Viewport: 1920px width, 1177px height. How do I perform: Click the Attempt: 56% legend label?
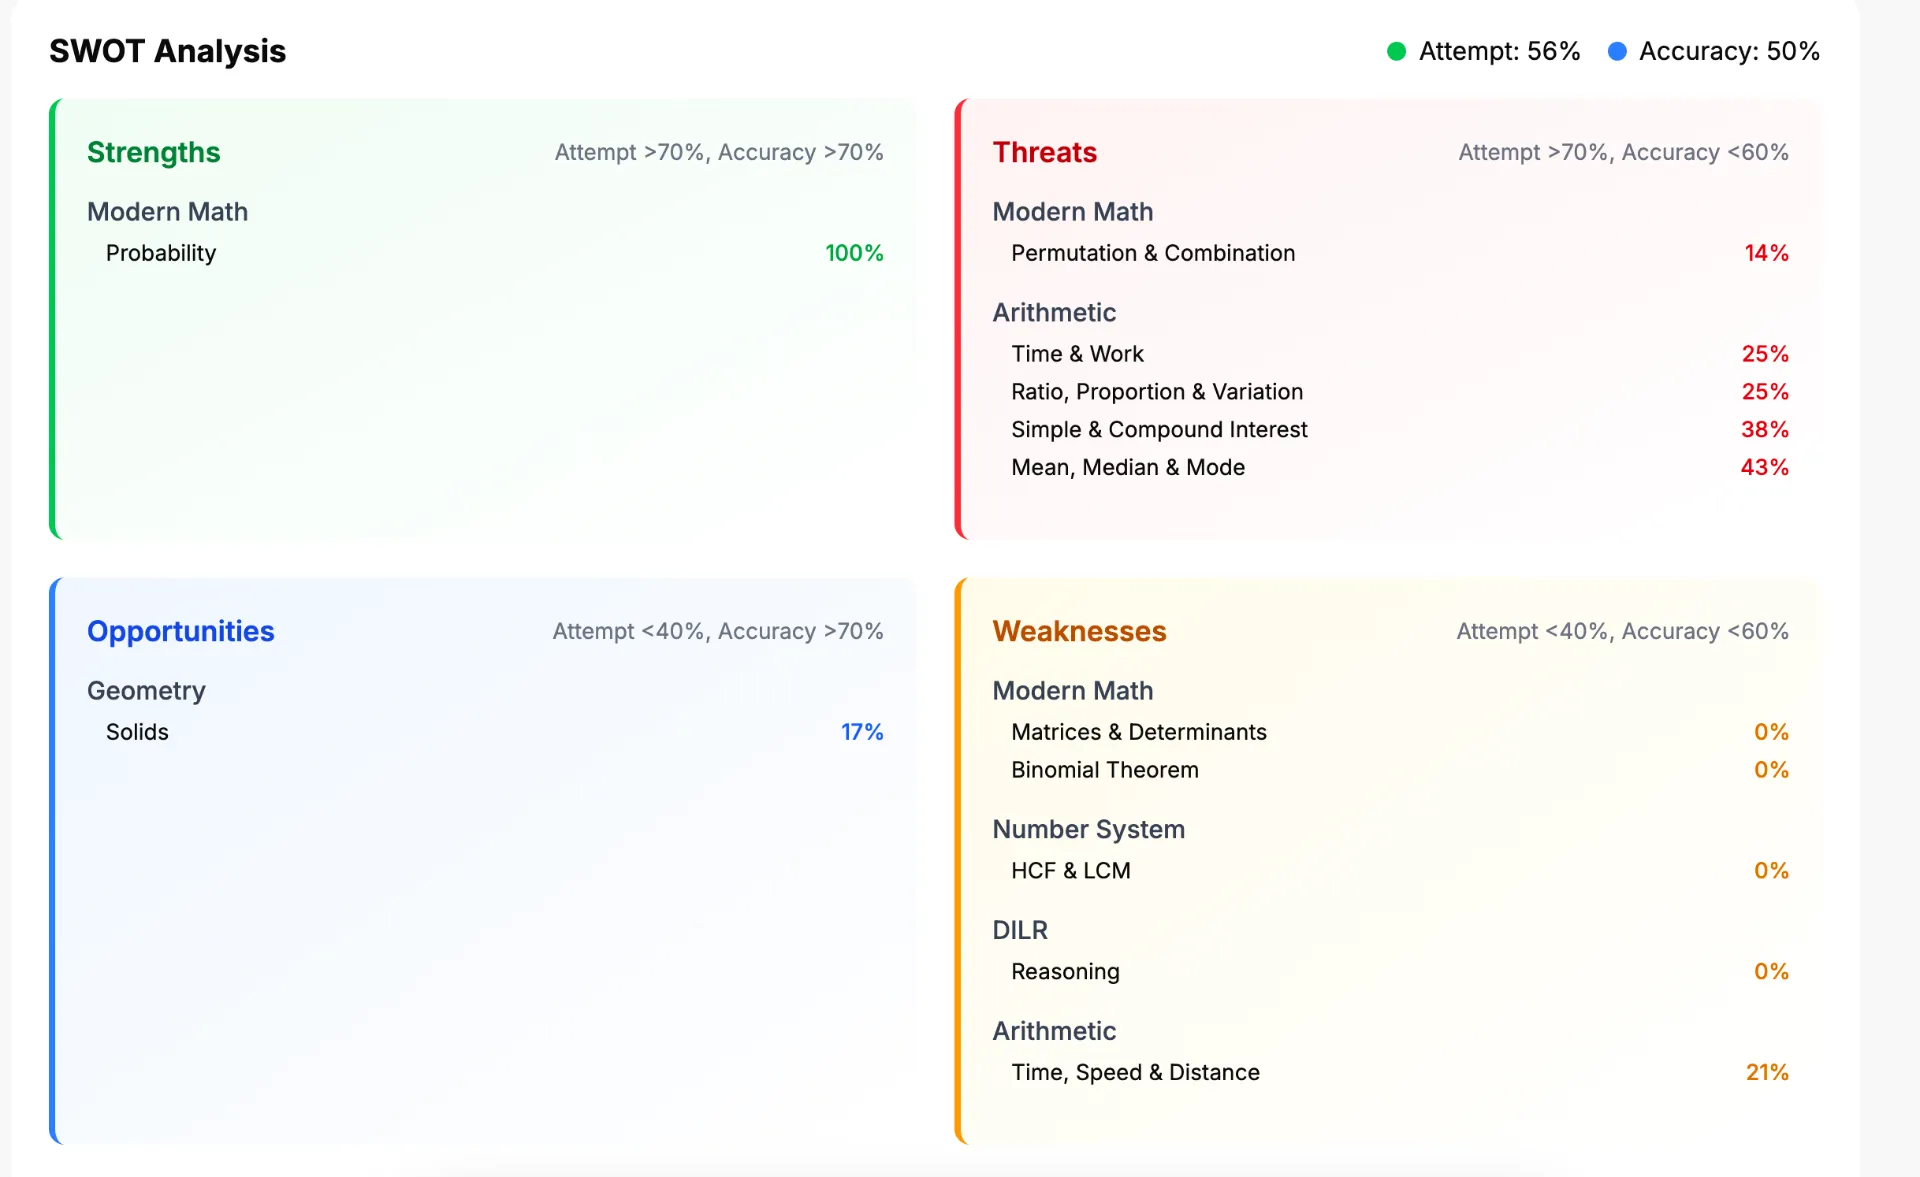pyautogui.click(x=1499, y=51)
